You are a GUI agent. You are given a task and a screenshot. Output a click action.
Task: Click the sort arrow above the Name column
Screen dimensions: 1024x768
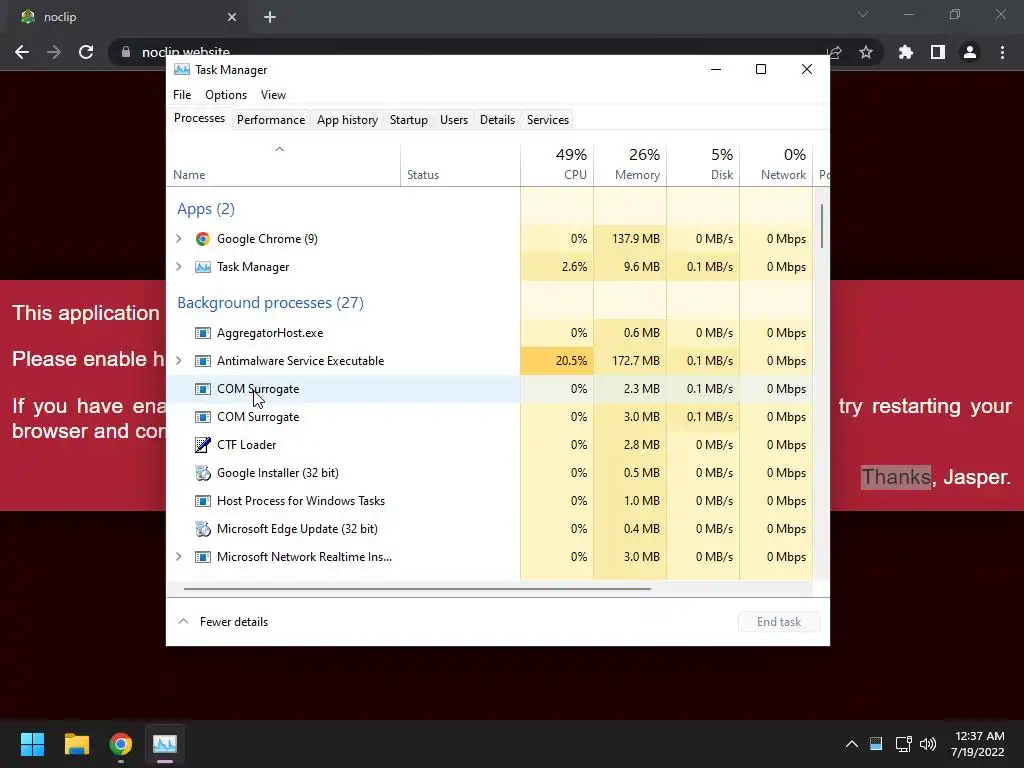coord(280,150)
